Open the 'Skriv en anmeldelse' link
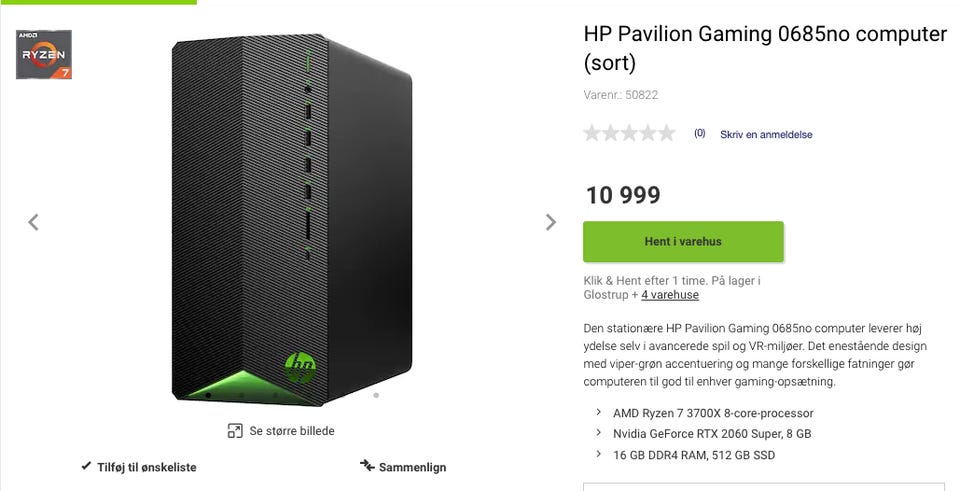Viewport: 960px width, 491px height. pyautogui.click(x=766, y=134)
